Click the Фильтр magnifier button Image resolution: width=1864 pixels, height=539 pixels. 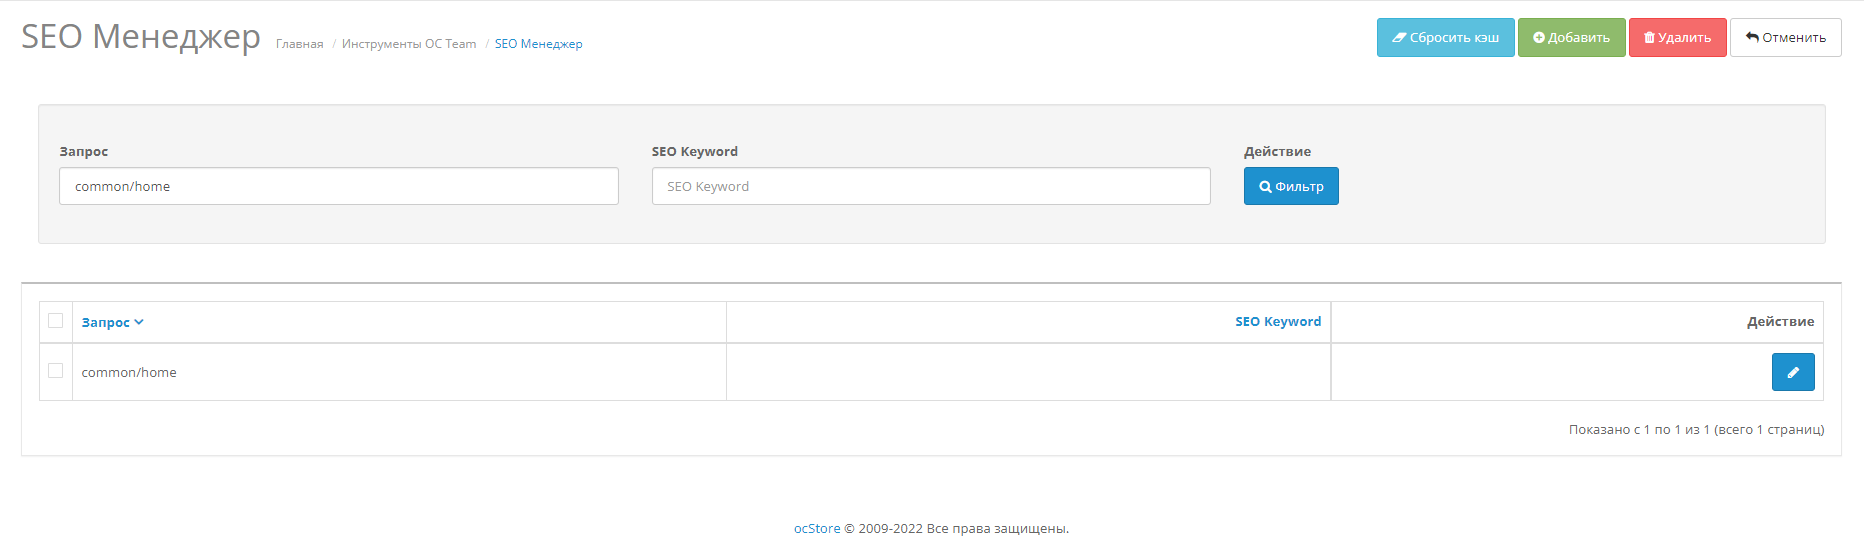click(x=1290, y=186)
